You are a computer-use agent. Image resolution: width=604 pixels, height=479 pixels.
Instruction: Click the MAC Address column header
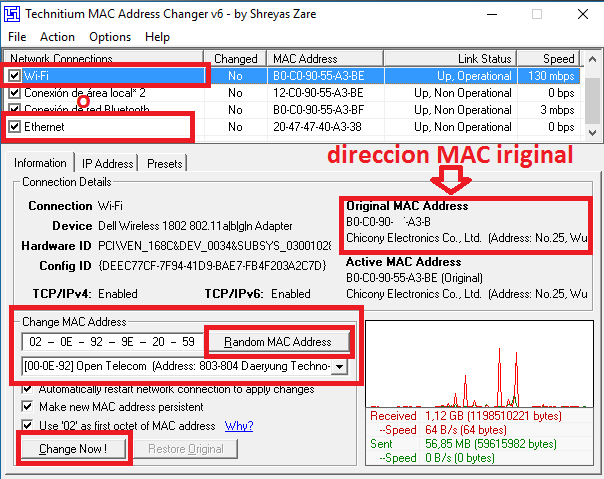325,59
